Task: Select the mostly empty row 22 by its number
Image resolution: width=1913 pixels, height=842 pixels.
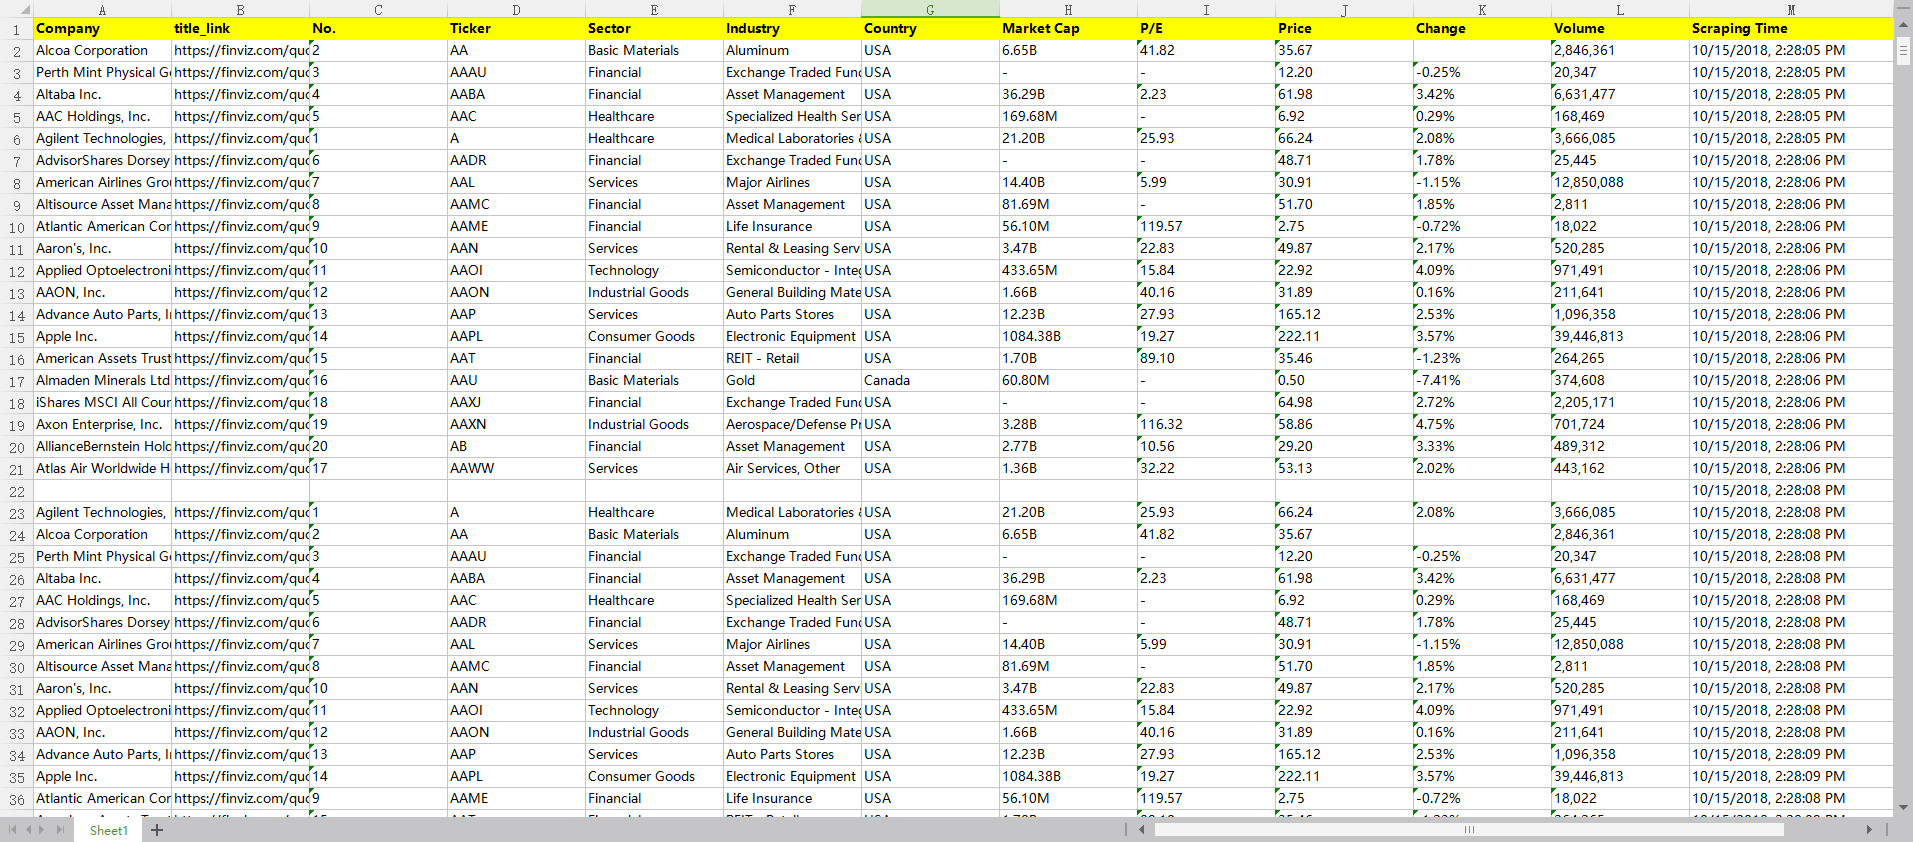Action: point(16,491)
